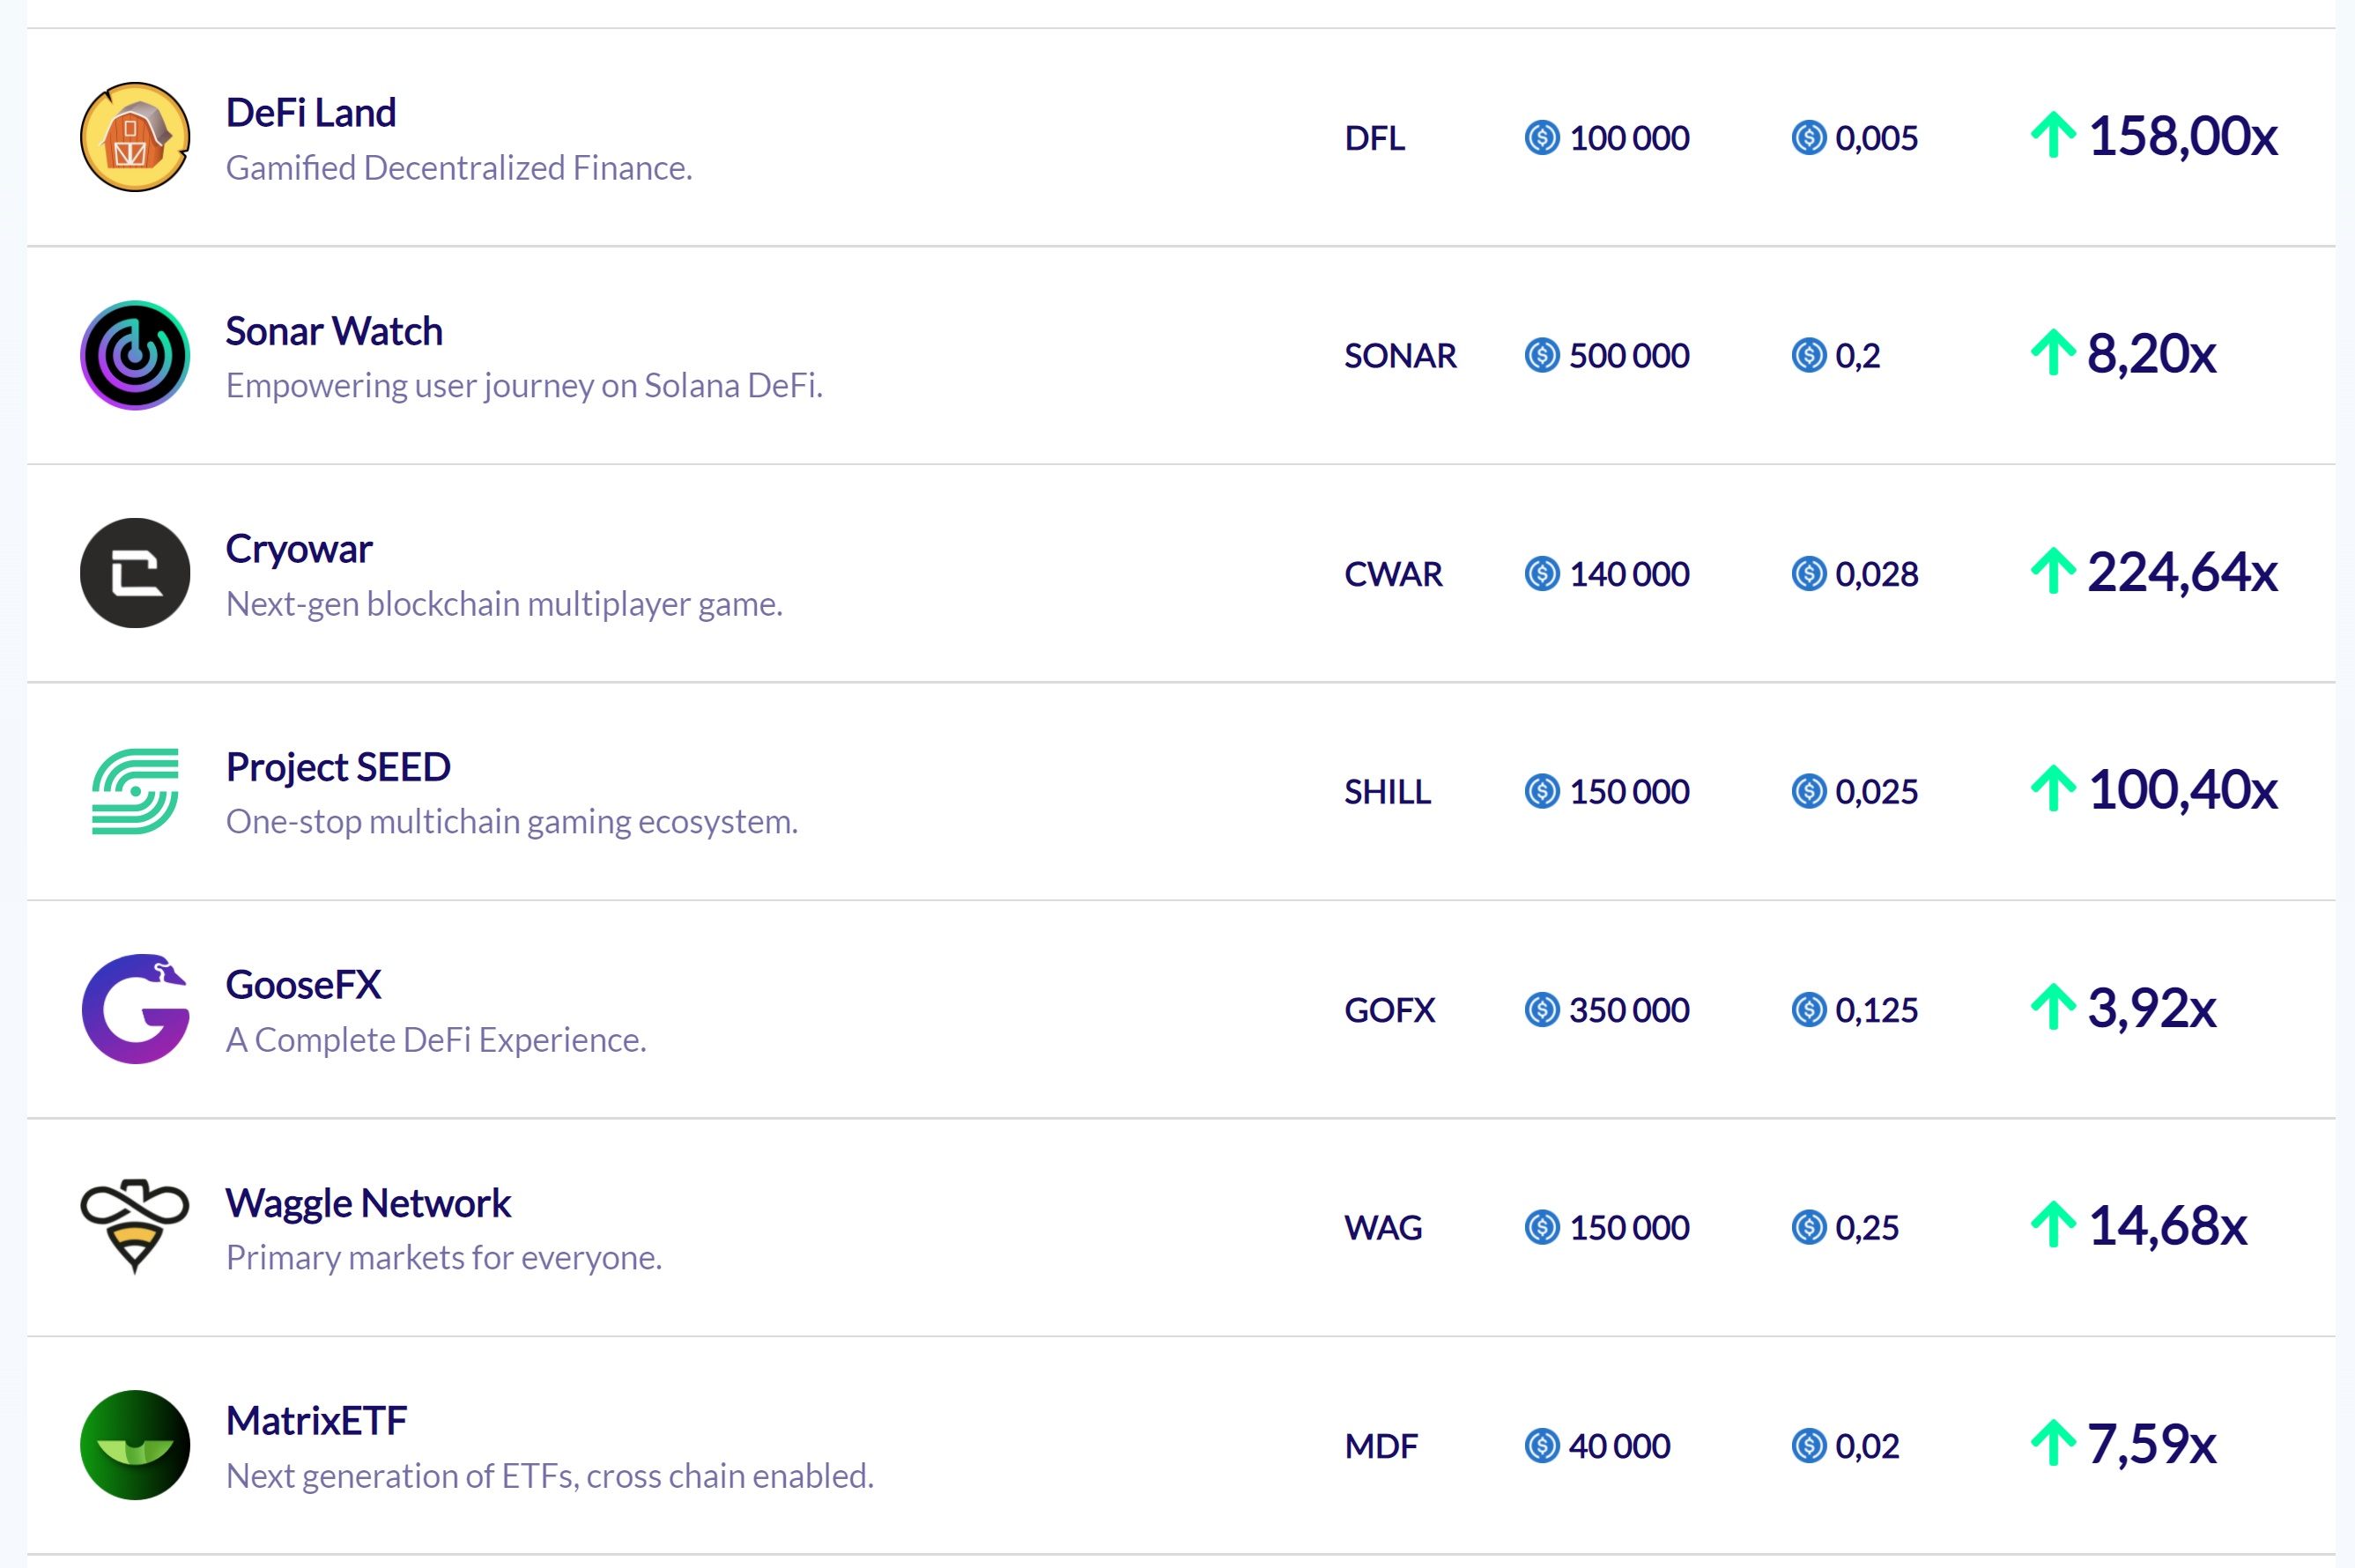Screen dimensions: 2355x1568
Task: Click the Waggle Network bee logo
Action: [x=135, y=1227]
